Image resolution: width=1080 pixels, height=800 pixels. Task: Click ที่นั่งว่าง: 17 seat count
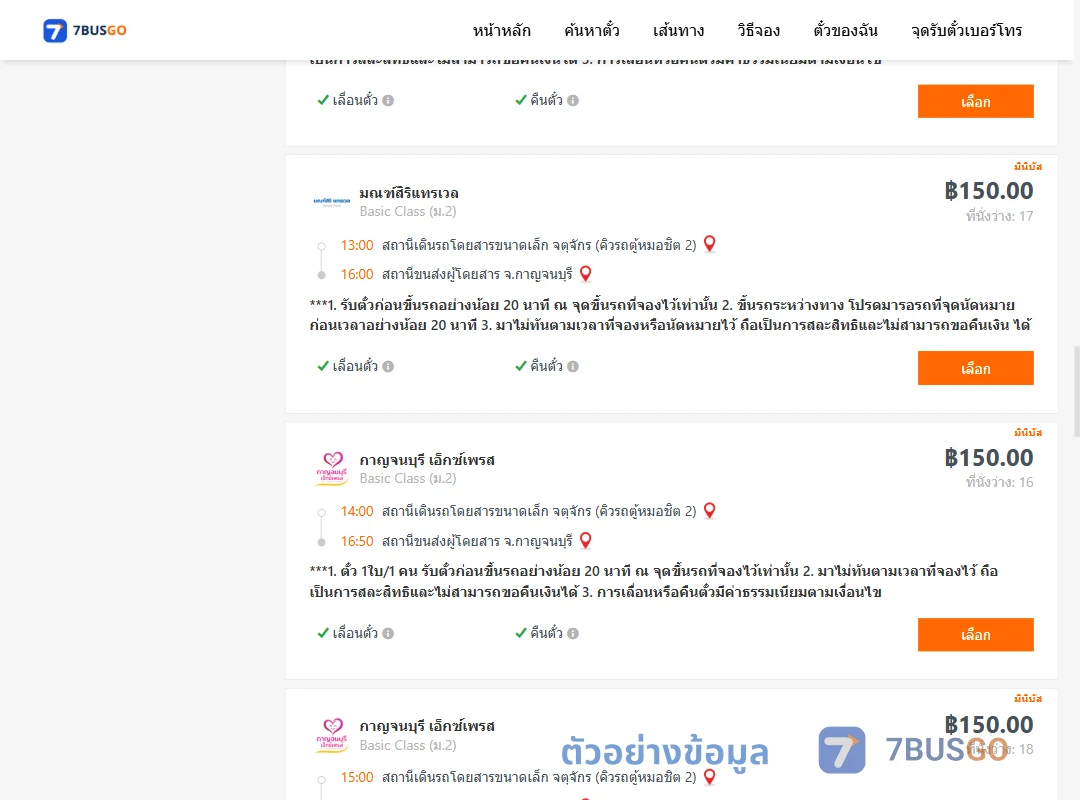click(999, 216)
